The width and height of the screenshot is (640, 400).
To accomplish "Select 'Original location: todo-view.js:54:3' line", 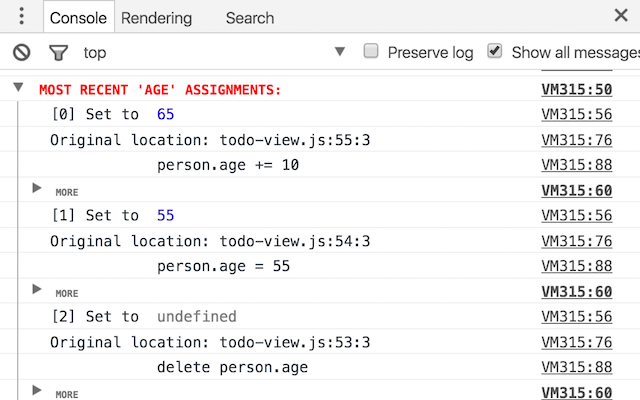I will [x=210, y=241].
